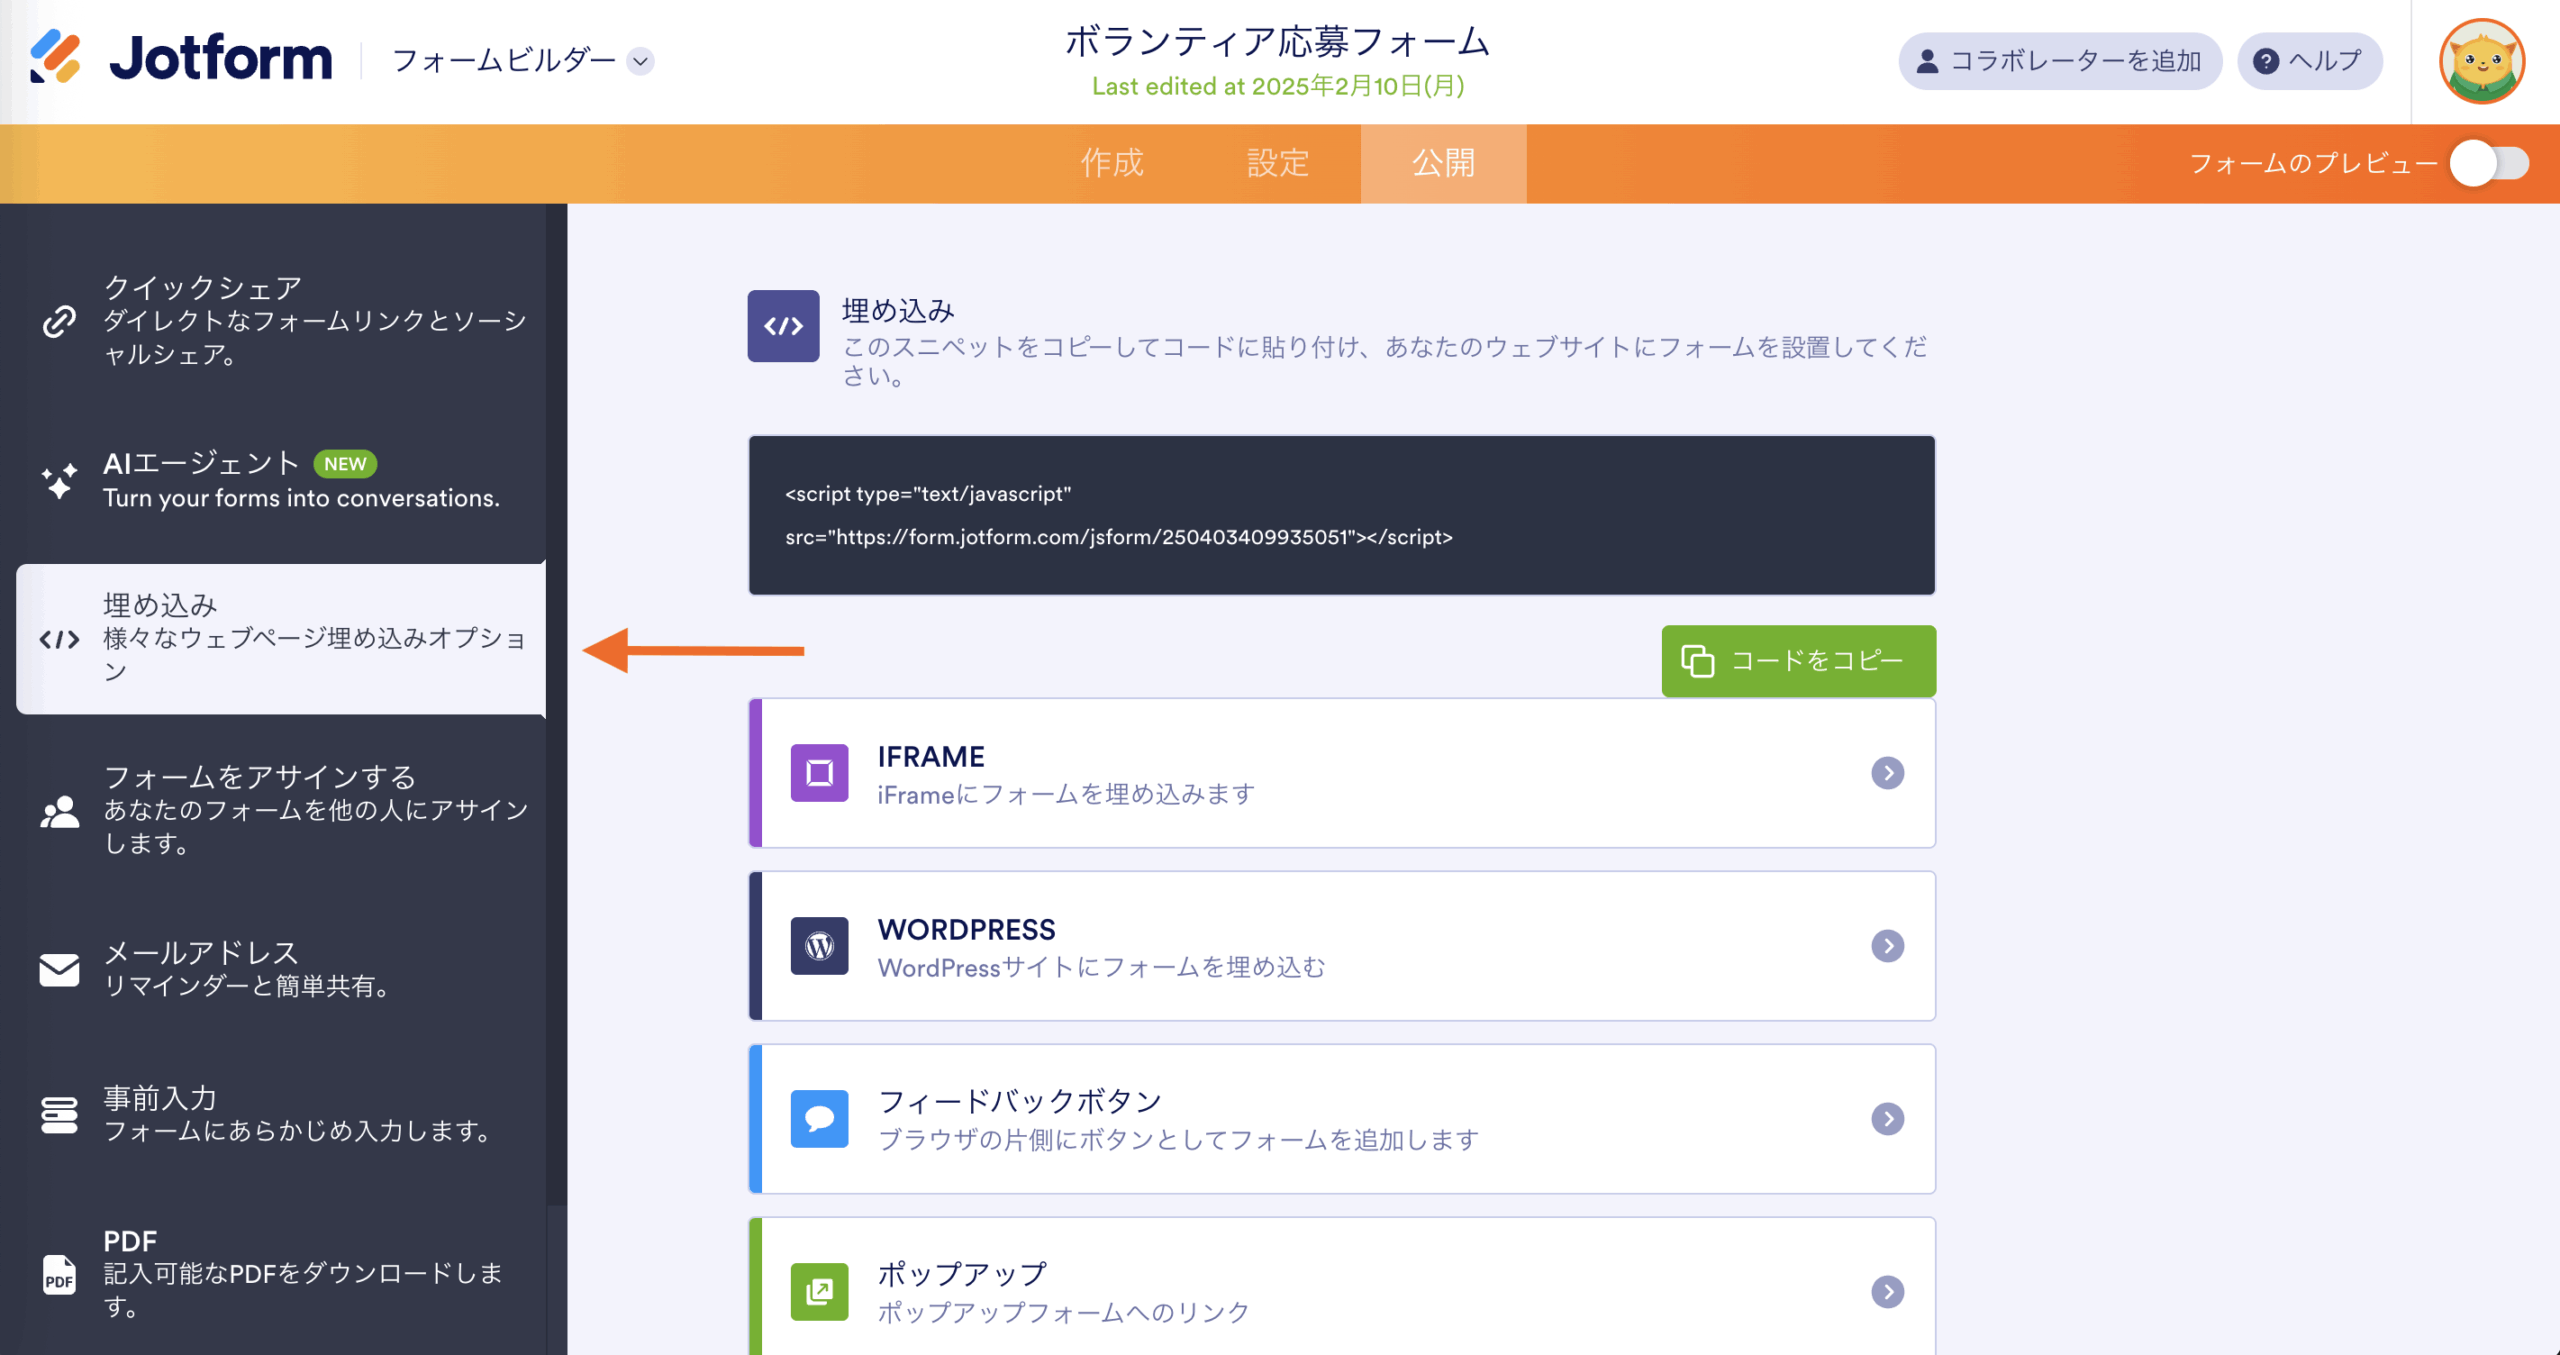
Task: Open the Form Builder dropdown arrow
Action: 640,61
